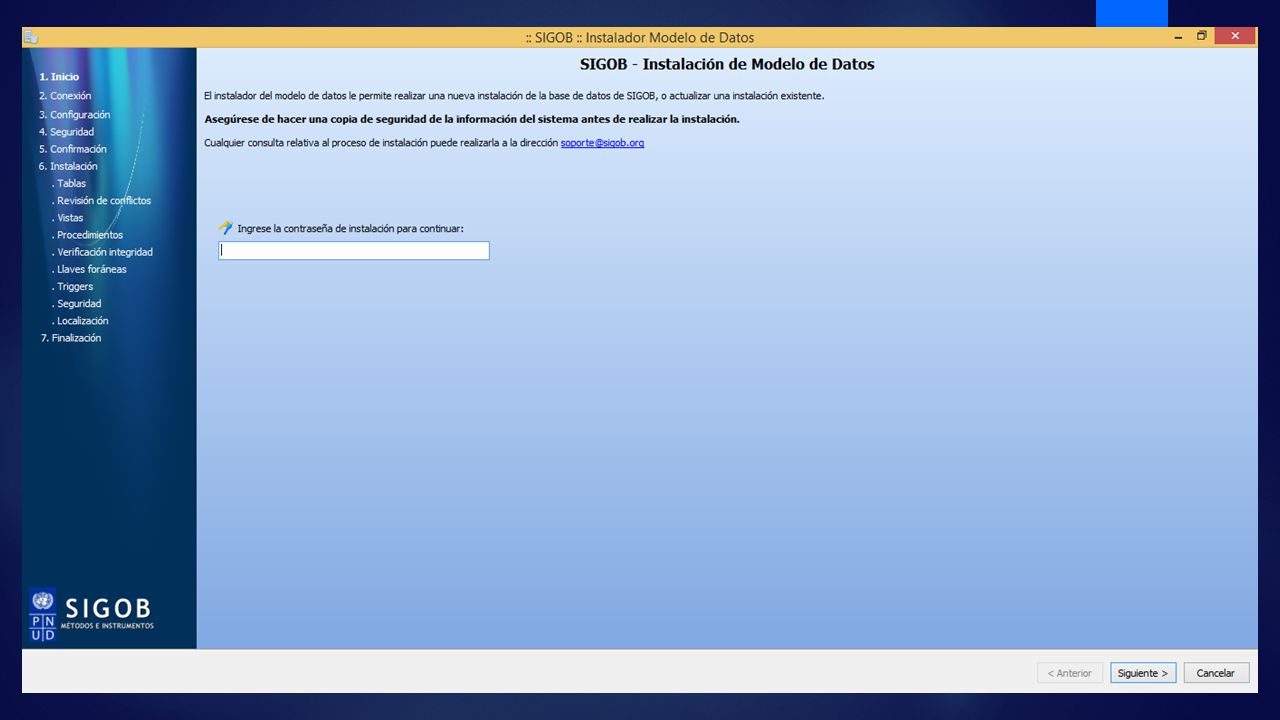
Task: Click the Siguiente > button
Action: pyautogui.click(x=1143, y=673)
